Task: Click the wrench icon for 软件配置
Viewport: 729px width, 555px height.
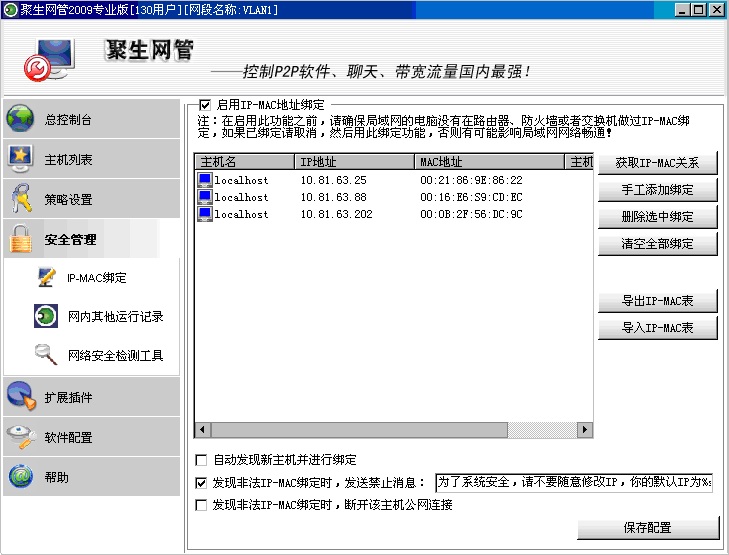Action: (x=21, y=436)
